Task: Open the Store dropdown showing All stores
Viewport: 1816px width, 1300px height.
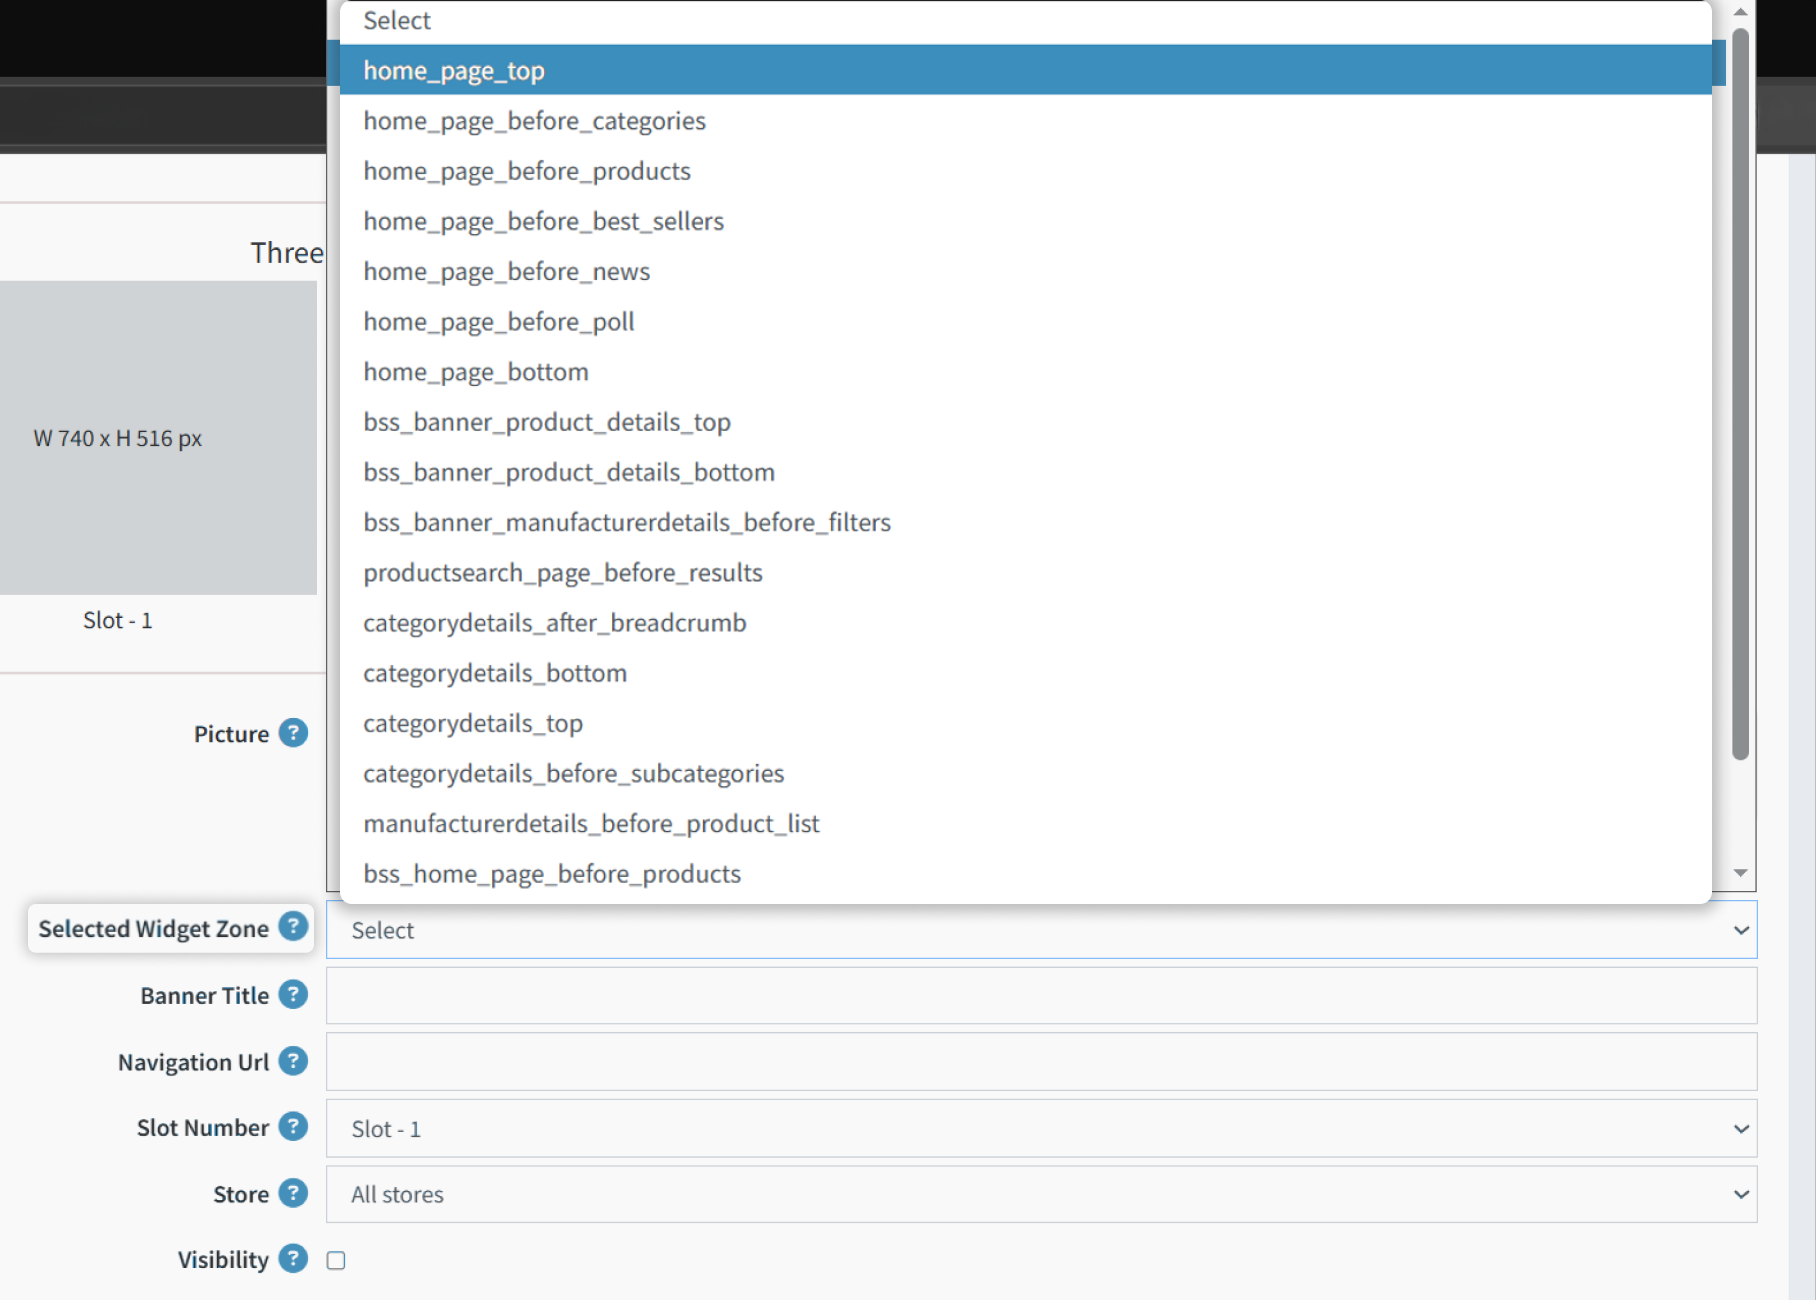Action: point(1041,1194)
